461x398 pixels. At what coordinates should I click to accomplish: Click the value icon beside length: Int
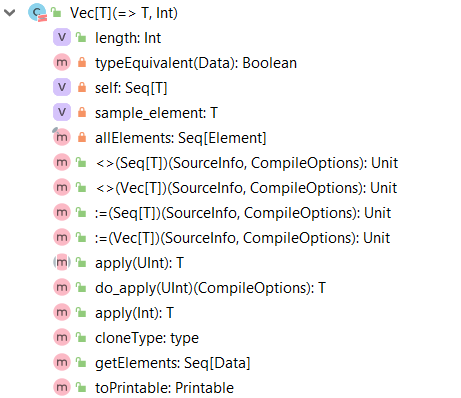(x=62, y=37)
